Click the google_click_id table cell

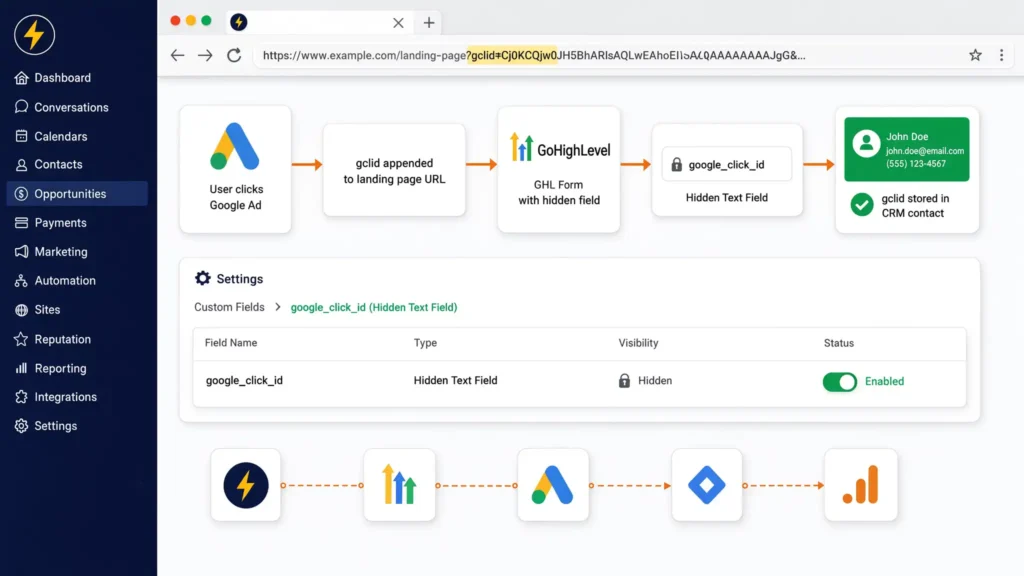(244, 381)
